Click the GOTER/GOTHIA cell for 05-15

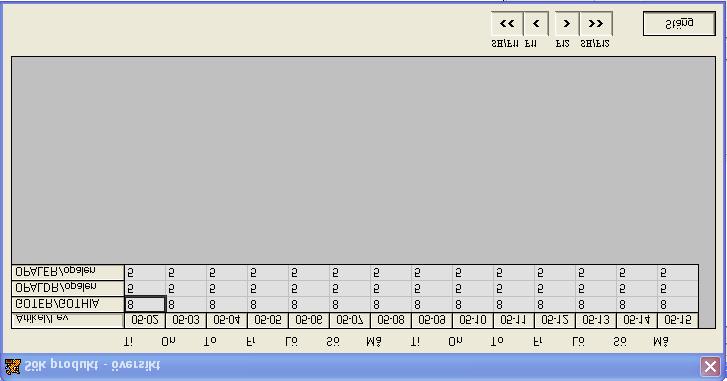tap(678, 305)
